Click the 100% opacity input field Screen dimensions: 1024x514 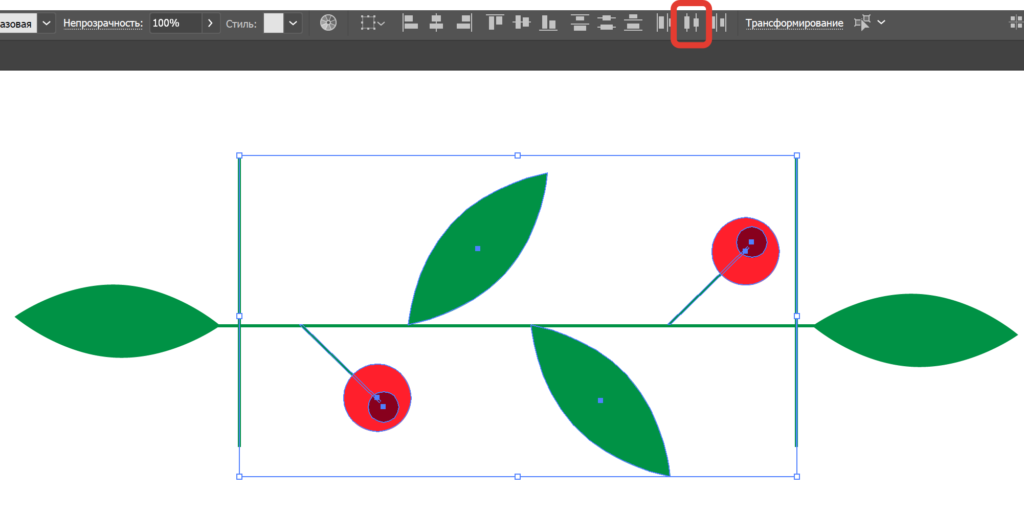[x=173, y=23]
